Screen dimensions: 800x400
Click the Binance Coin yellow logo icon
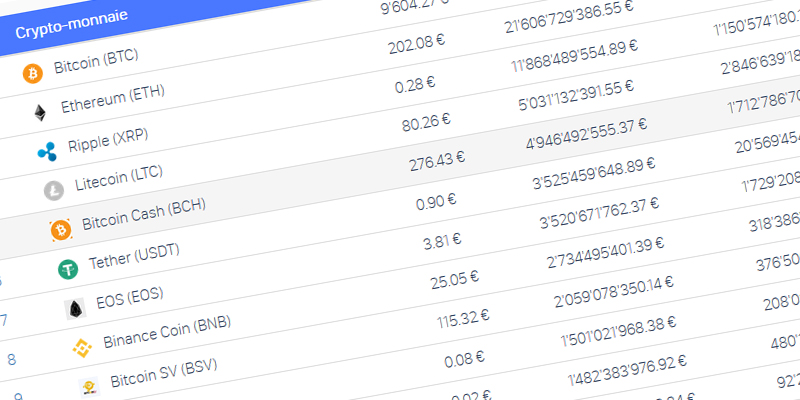(82, 348)
